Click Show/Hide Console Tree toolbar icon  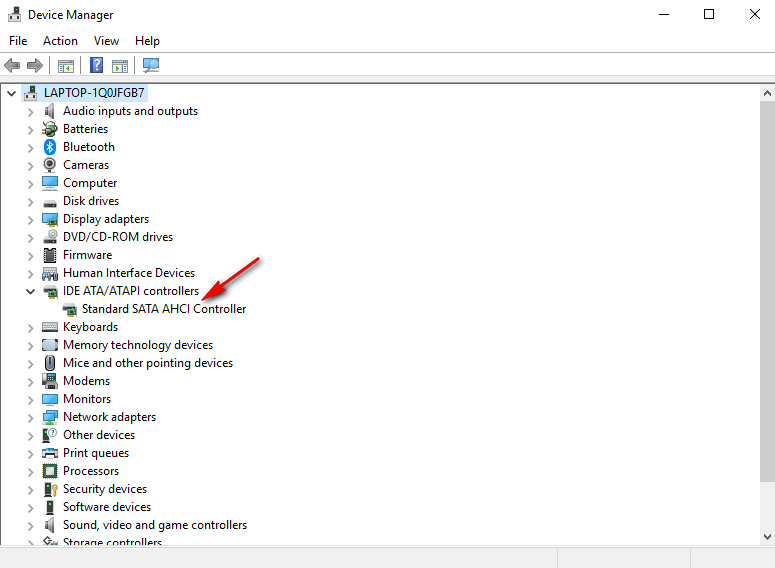tap(66, 65)
